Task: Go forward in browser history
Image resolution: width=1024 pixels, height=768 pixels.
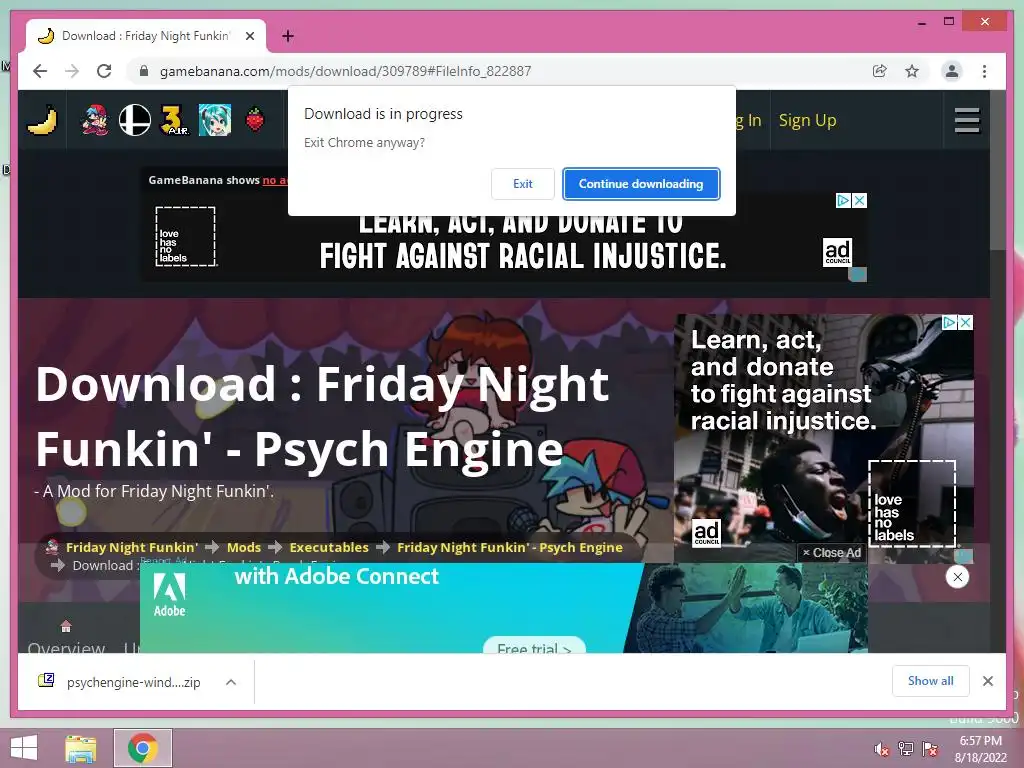Action: 72,71
